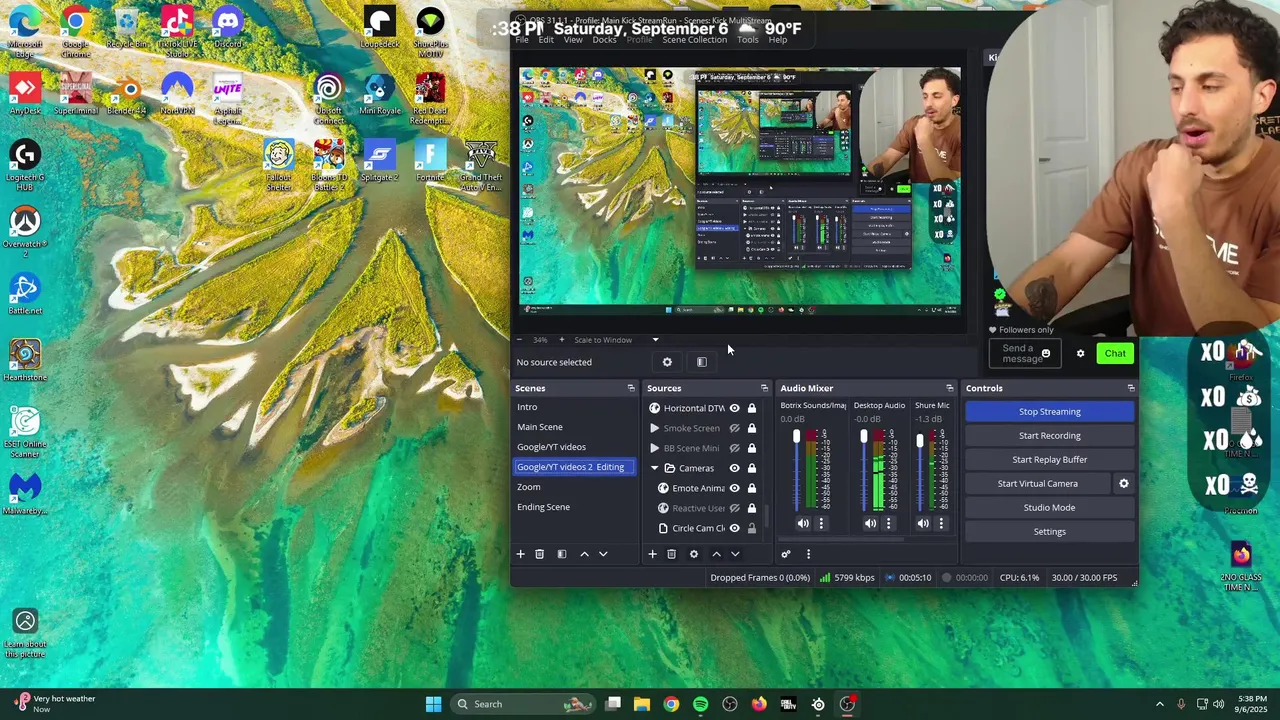The width and height of the screenshot is (1280, 720).
Task: Show the Reactive User source
Action: click(734, 508)
